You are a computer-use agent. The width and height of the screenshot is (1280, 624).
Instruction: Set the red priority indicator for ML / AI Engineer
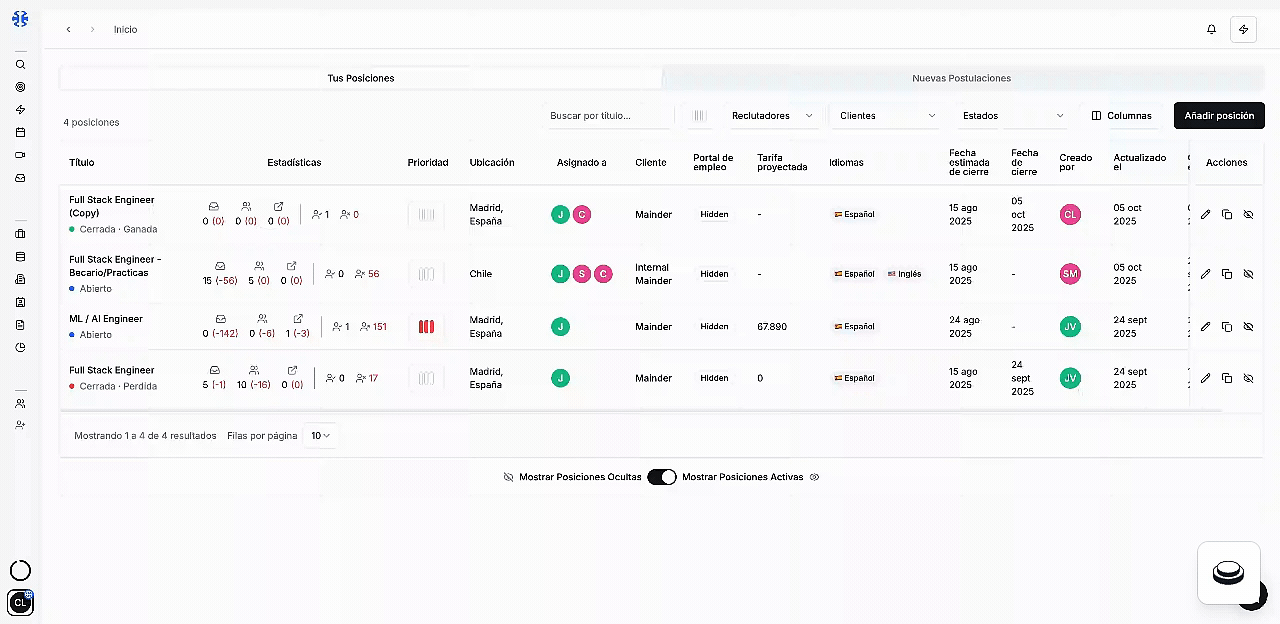tap(427, 326)
